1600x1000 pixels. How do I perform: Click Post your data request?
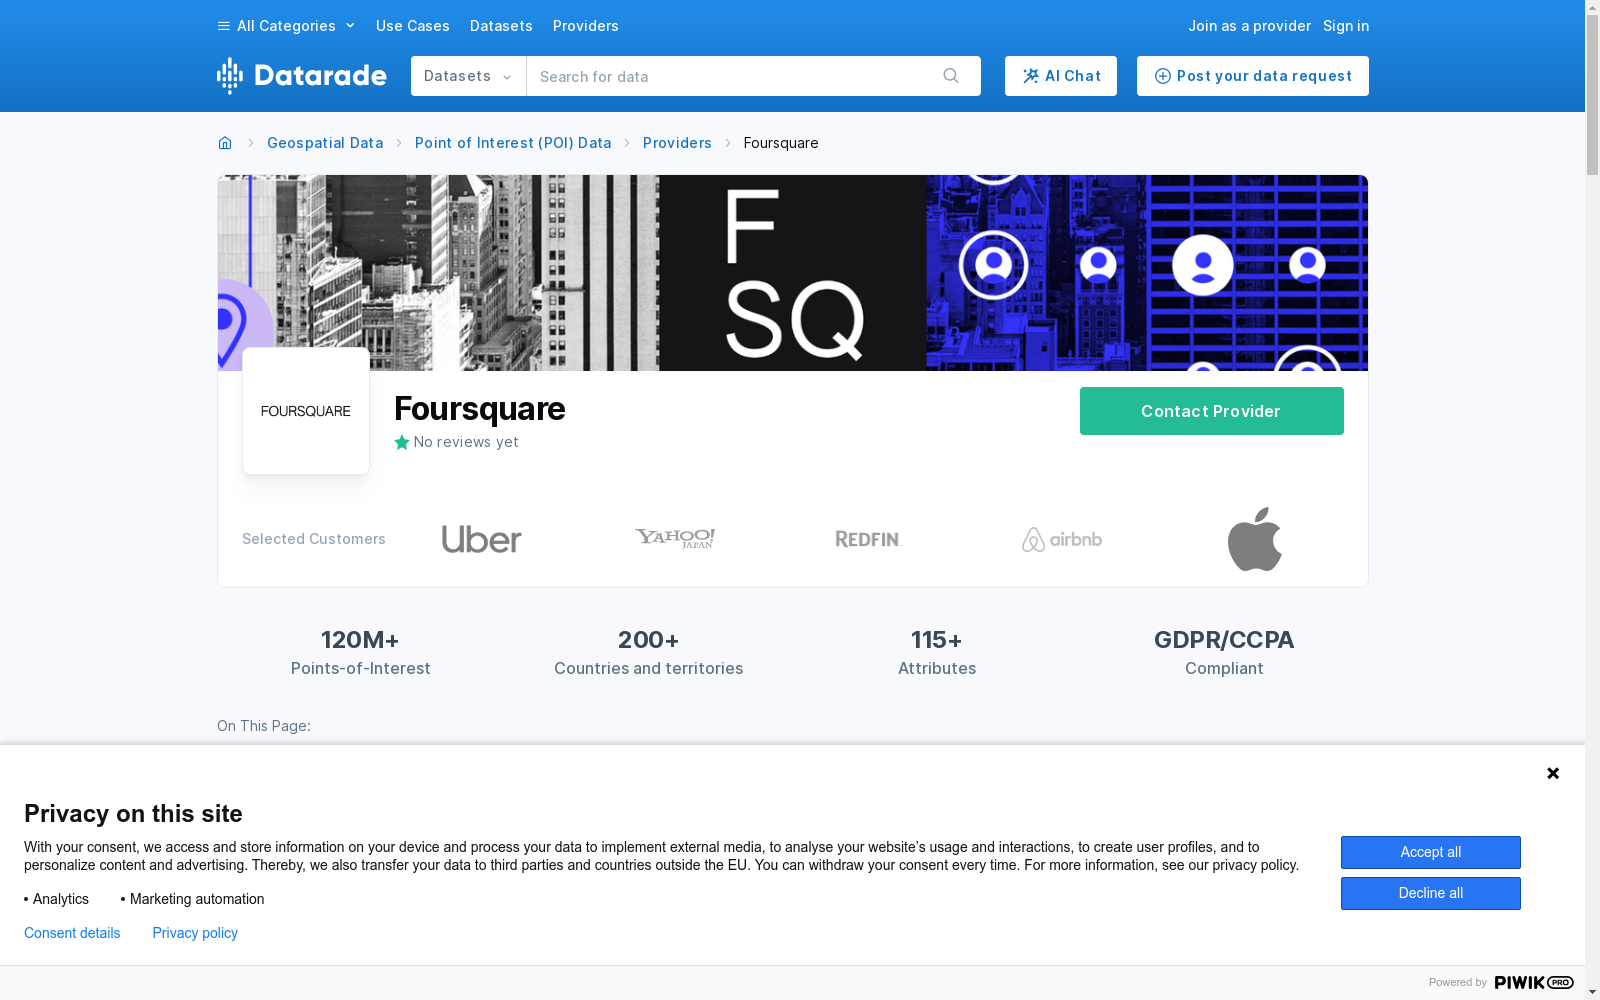1253,76
